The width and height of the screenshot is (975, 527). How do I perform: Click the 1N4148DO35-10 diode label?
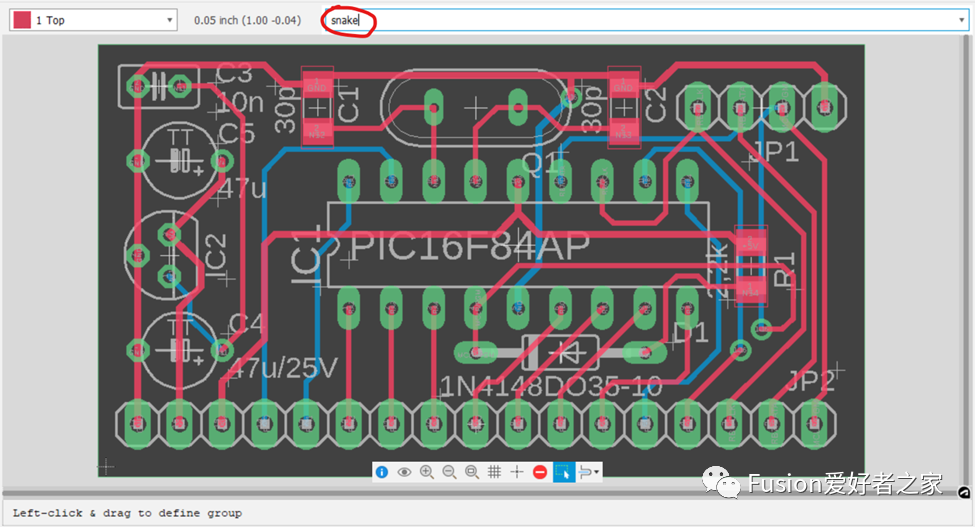551,387
